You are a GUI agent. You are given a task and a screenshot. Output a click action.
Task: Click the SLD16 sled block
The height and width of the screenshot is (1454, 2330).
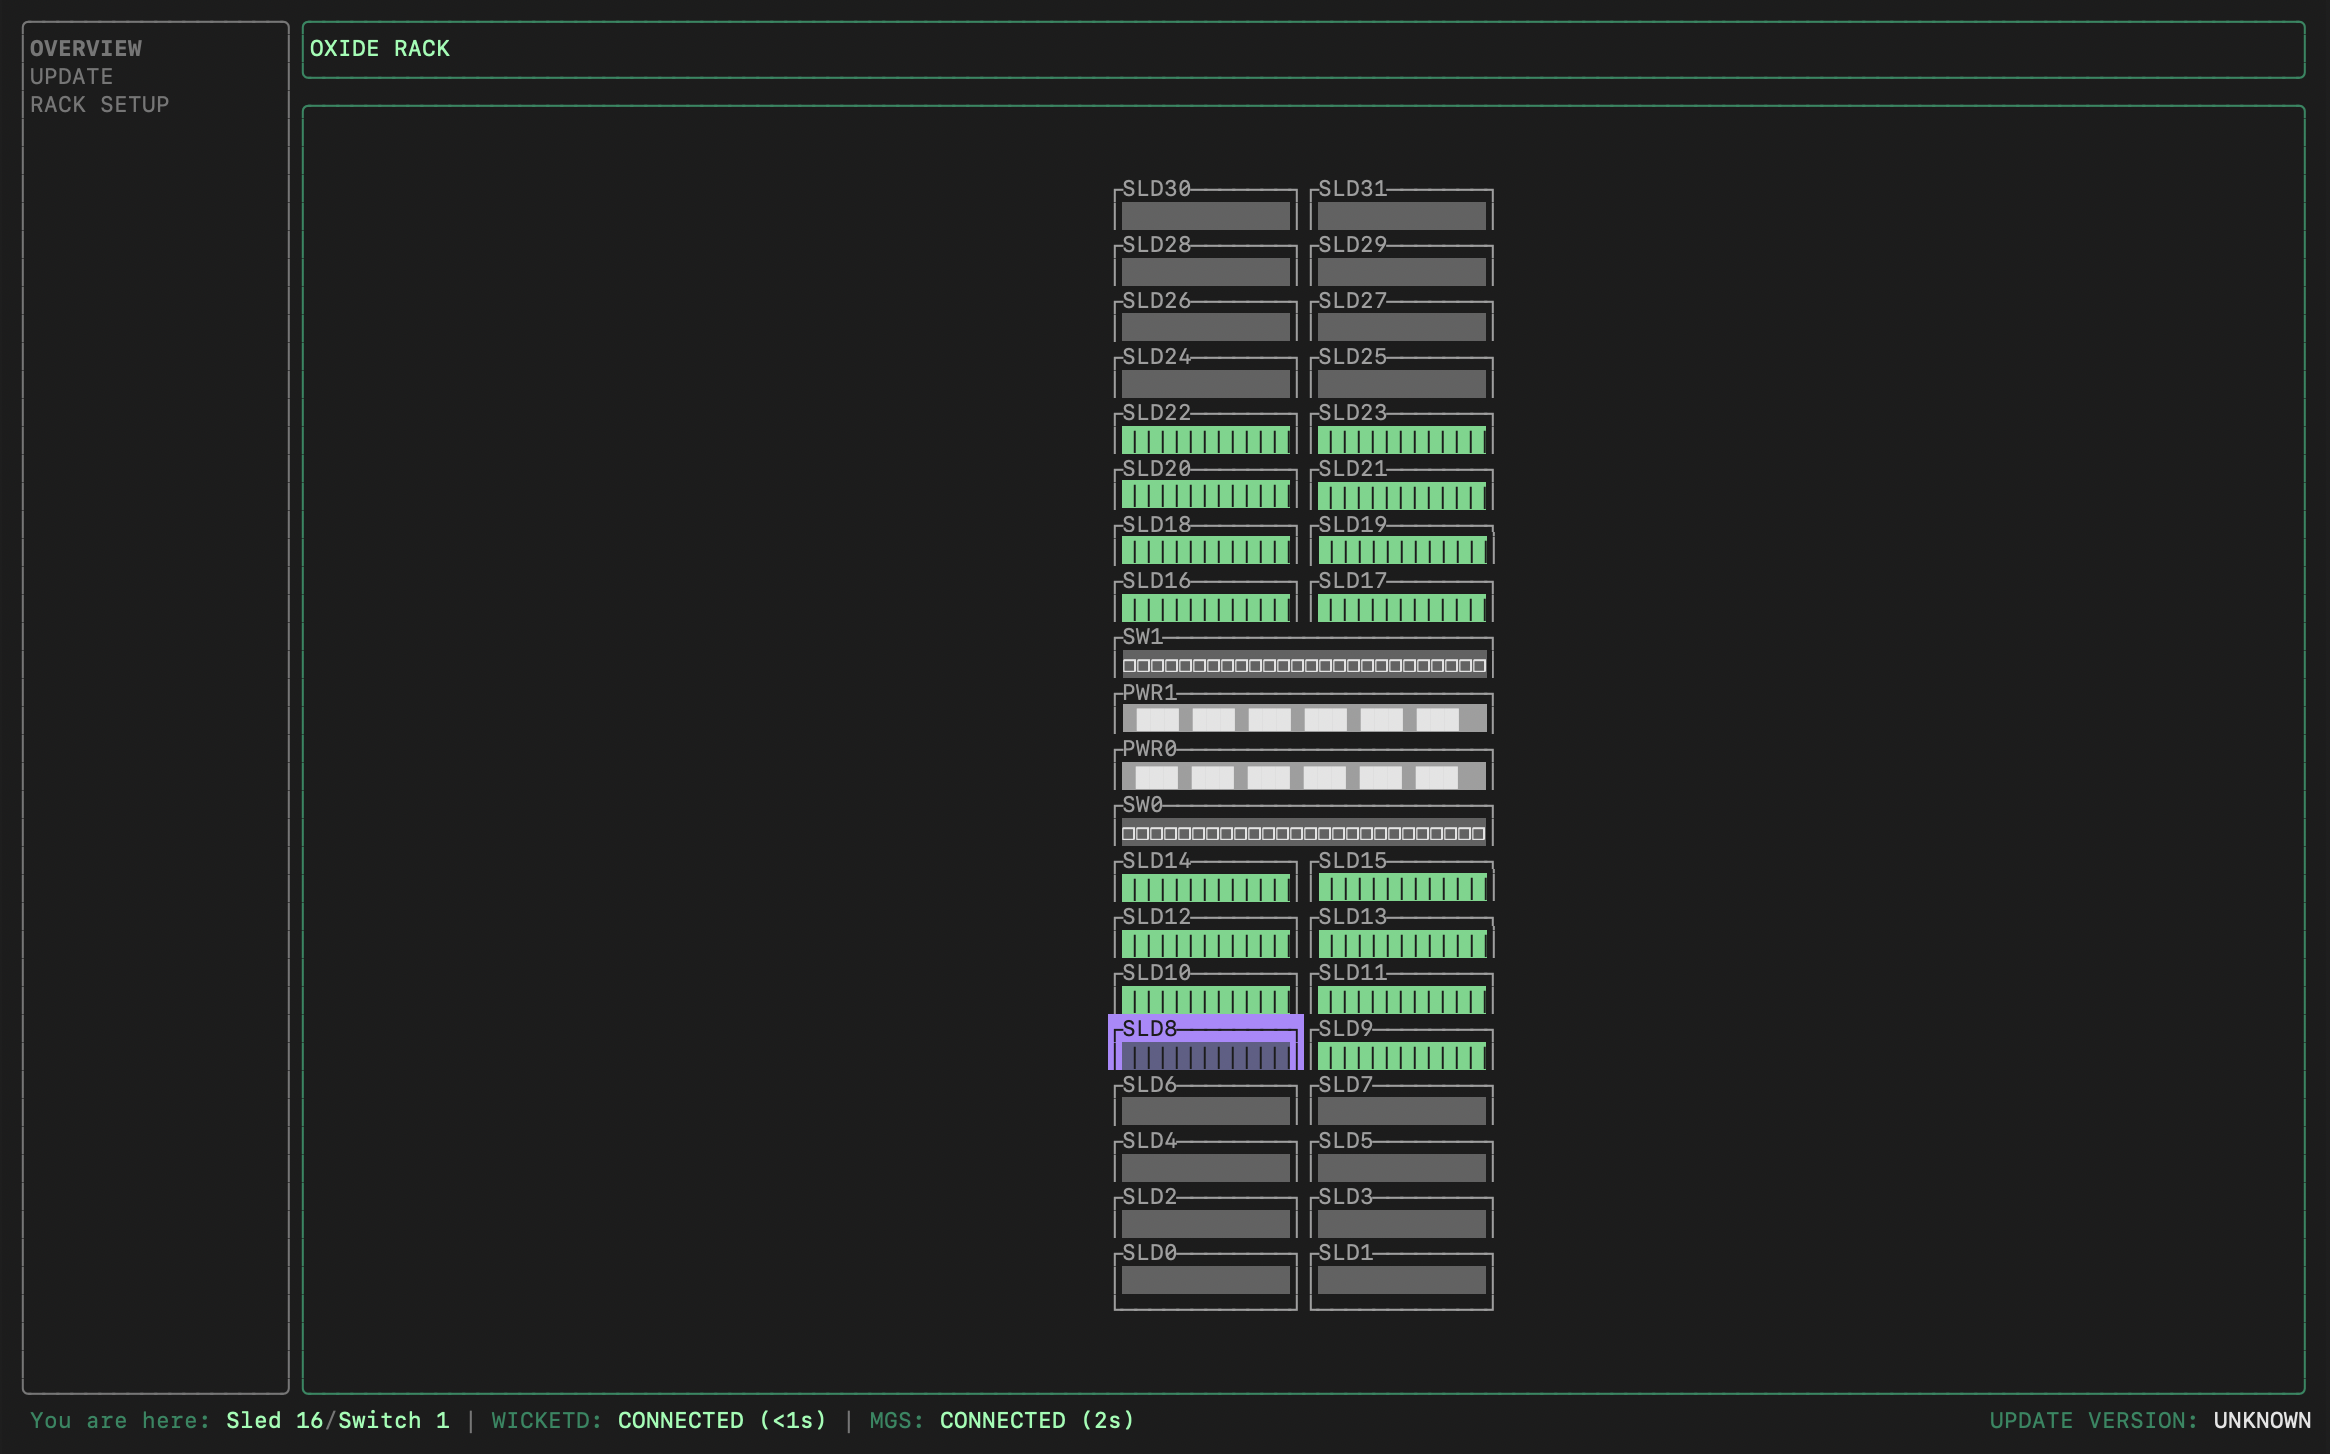pyautogui.click(x=1205, y=607)
